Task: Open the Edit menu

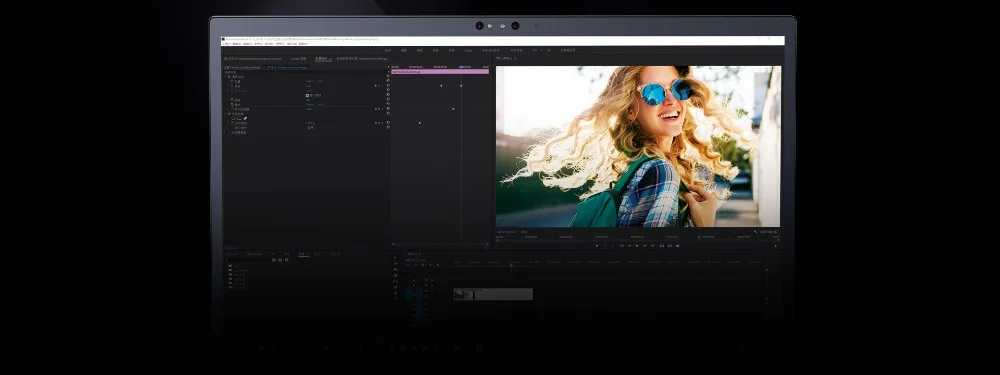Action: coord(237,43)
